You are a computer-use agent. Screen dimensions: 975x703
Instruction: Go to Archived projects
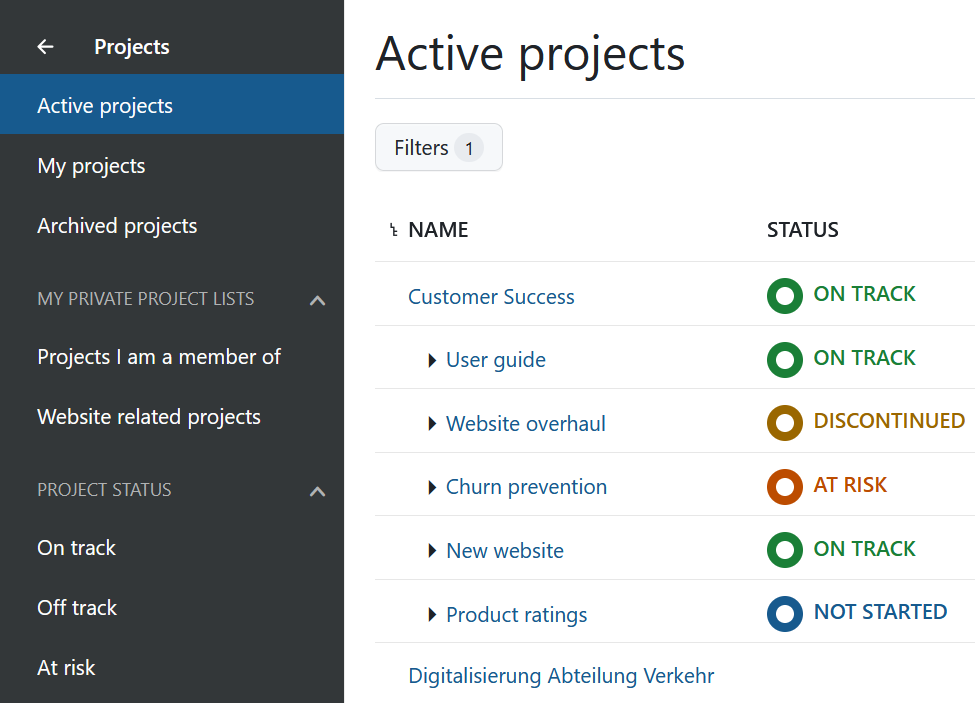(117, 226)
